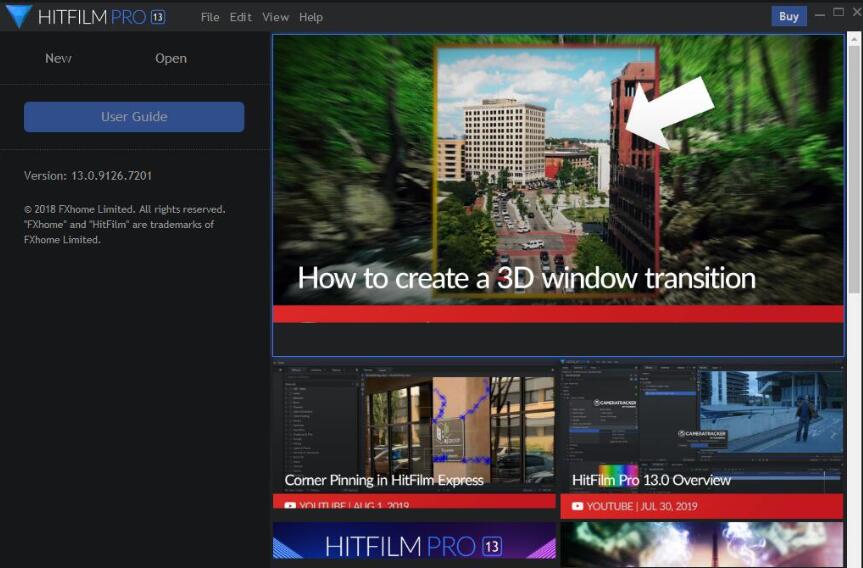Open the colorful smoke effects thumbnail
This screenshot has height=568, width=863.
[x=702, y=545]
